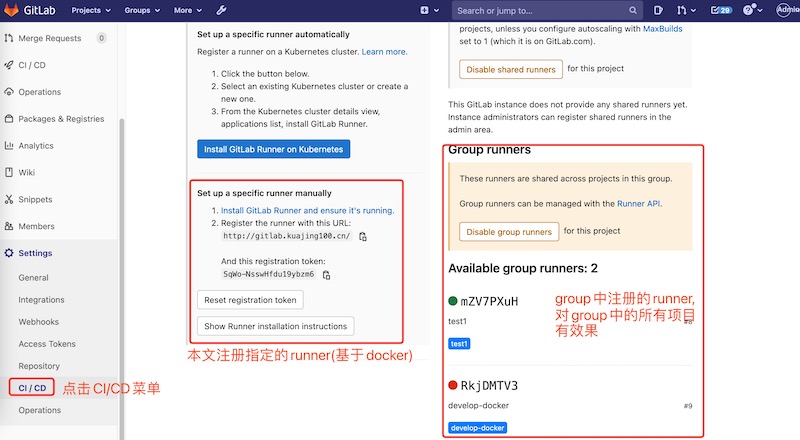Open the help question mark icon
800x440 pixels.
coord(748,10)
